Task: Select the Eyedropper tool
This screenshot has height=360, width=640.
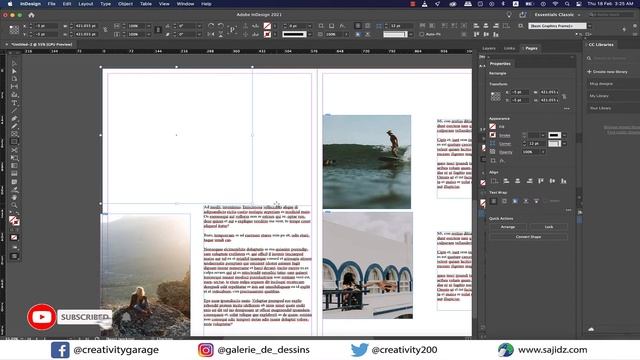Action: coord(14,190)
